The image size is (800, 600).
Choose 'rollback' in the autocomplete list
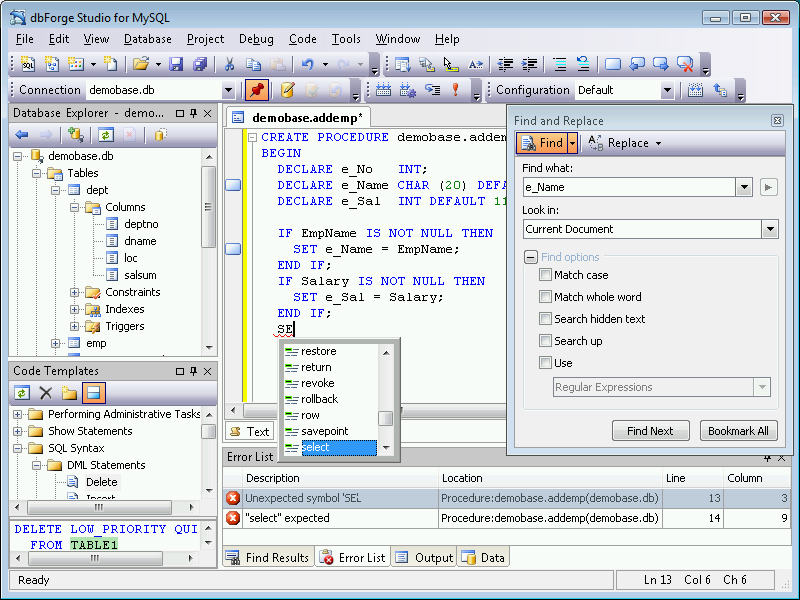[x=331, y=399]
